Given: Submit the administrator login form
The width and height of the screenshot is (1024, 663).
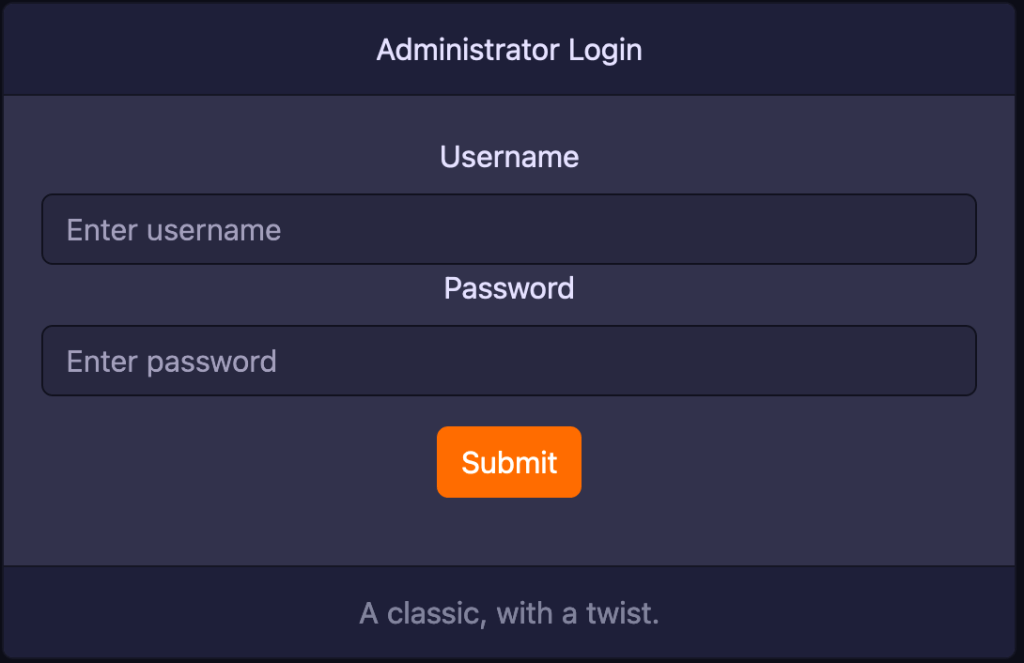Looking at the screenshot, I should (509, 462).
